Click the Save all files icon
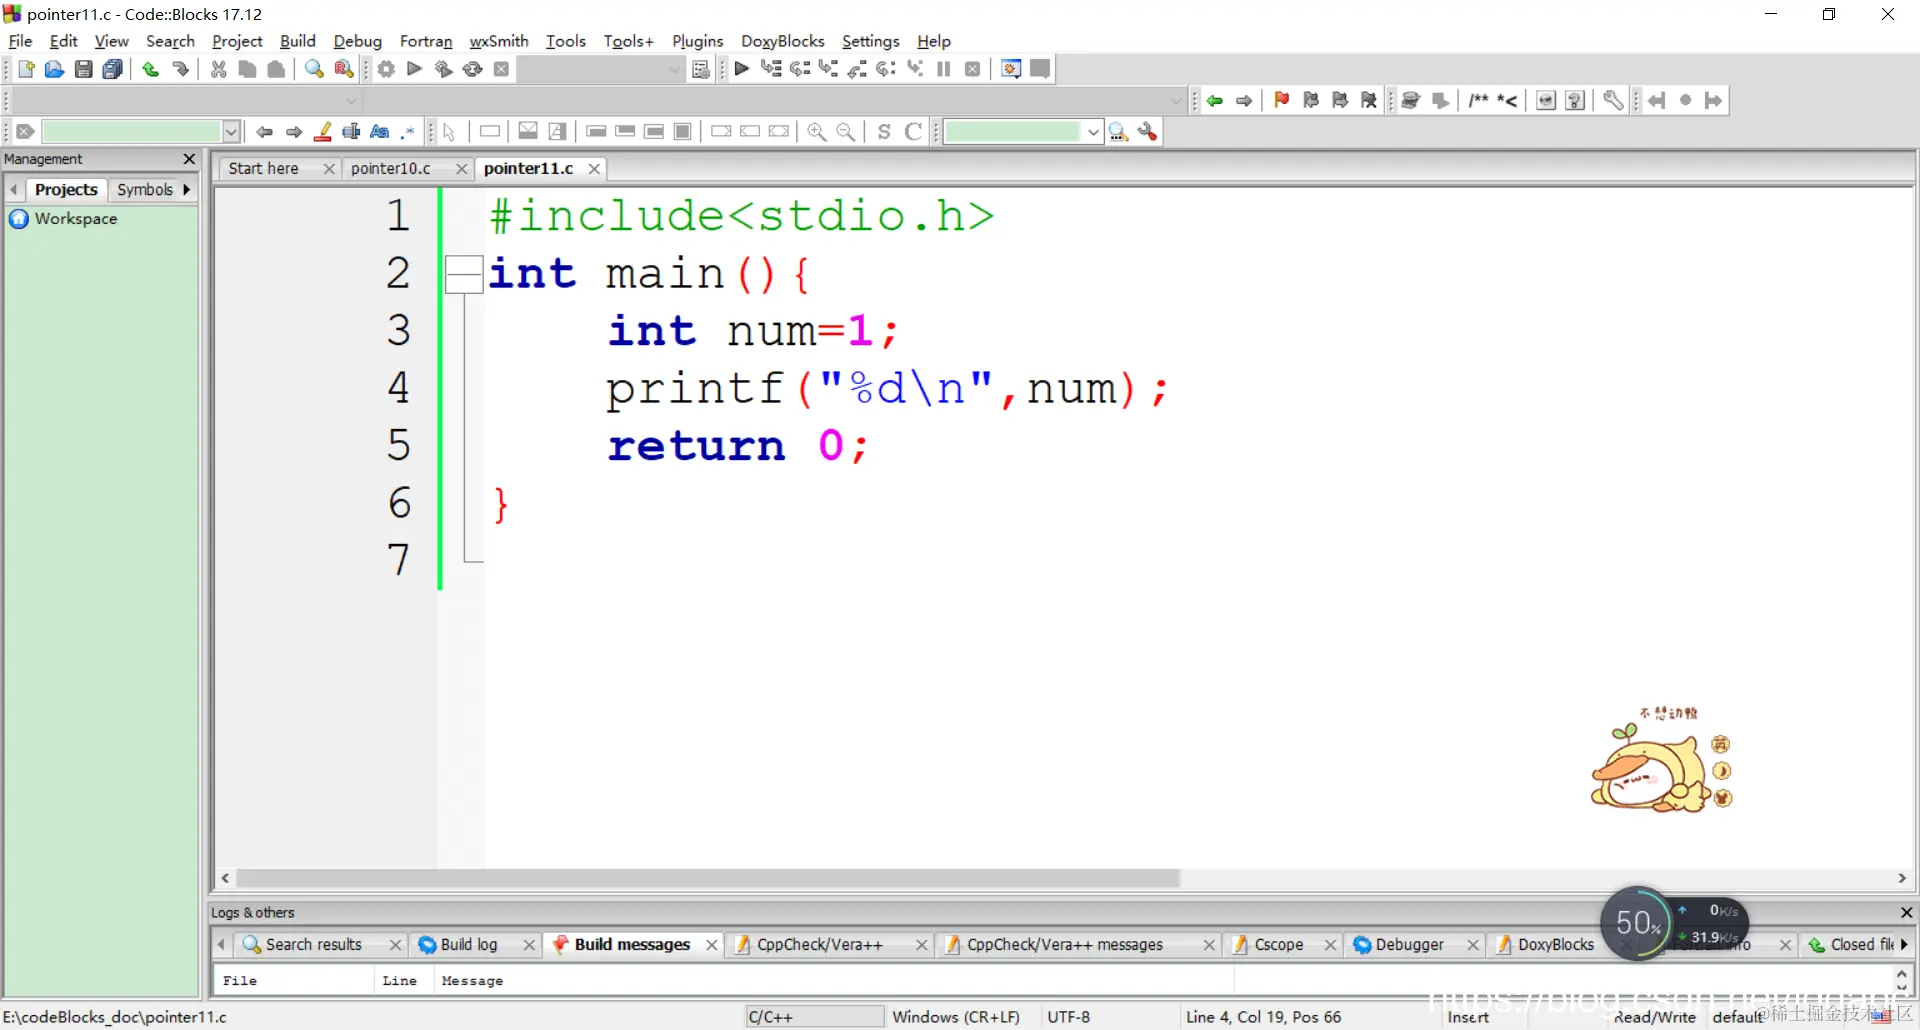The height and width of the screenshot is (1030, 1920). (x=113, y=69)
